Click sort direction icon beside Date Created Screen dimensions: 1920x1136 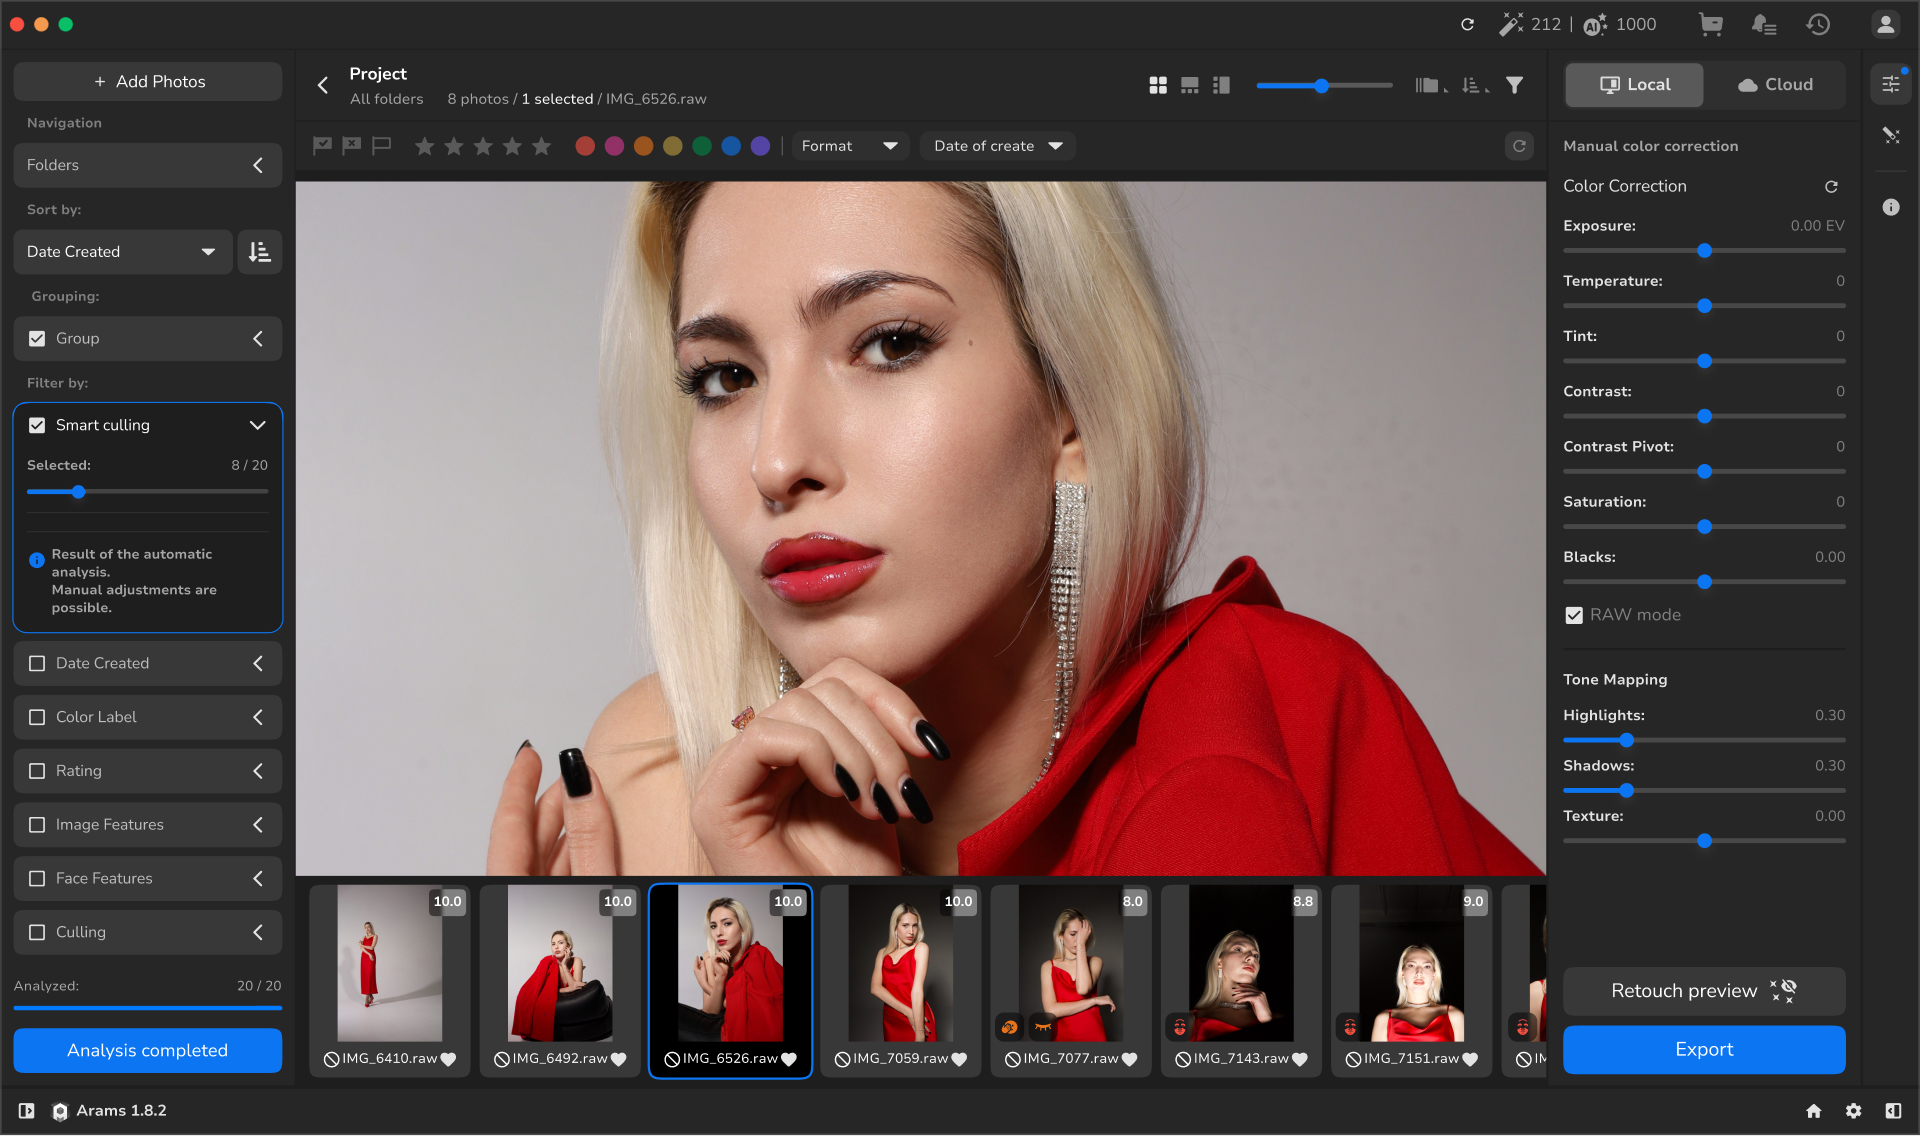click(259, 252)
